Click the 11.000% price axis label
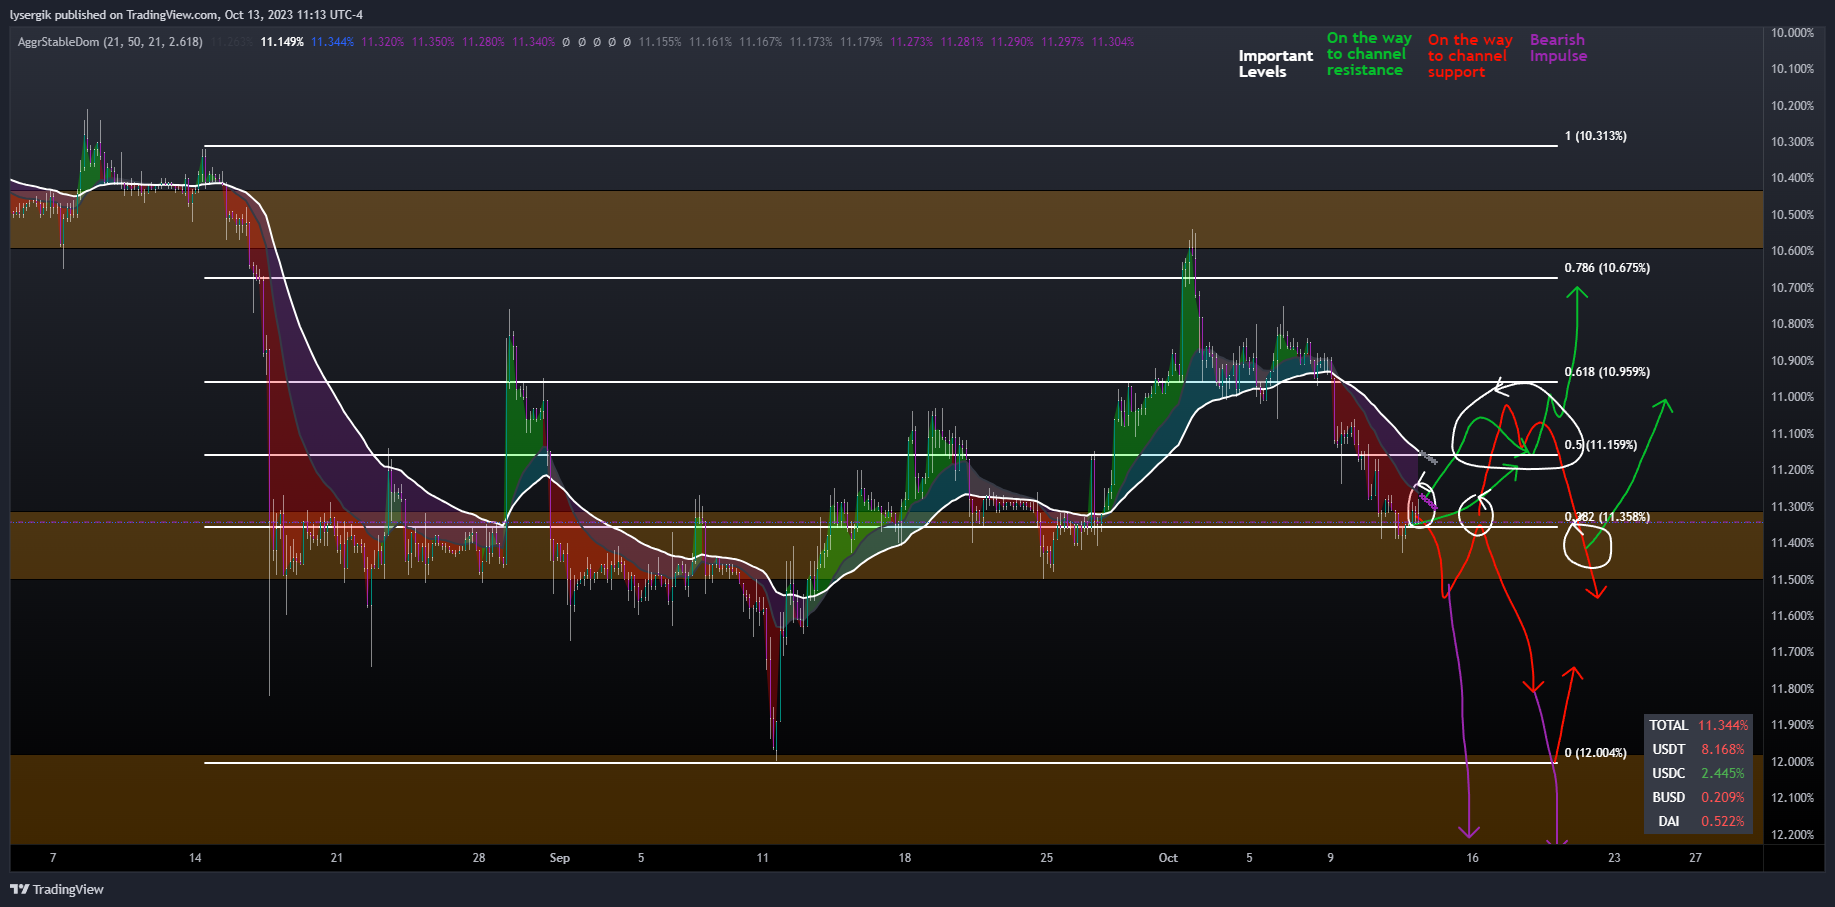This screenshot has height=907, width=1835. pos(1792,397)
